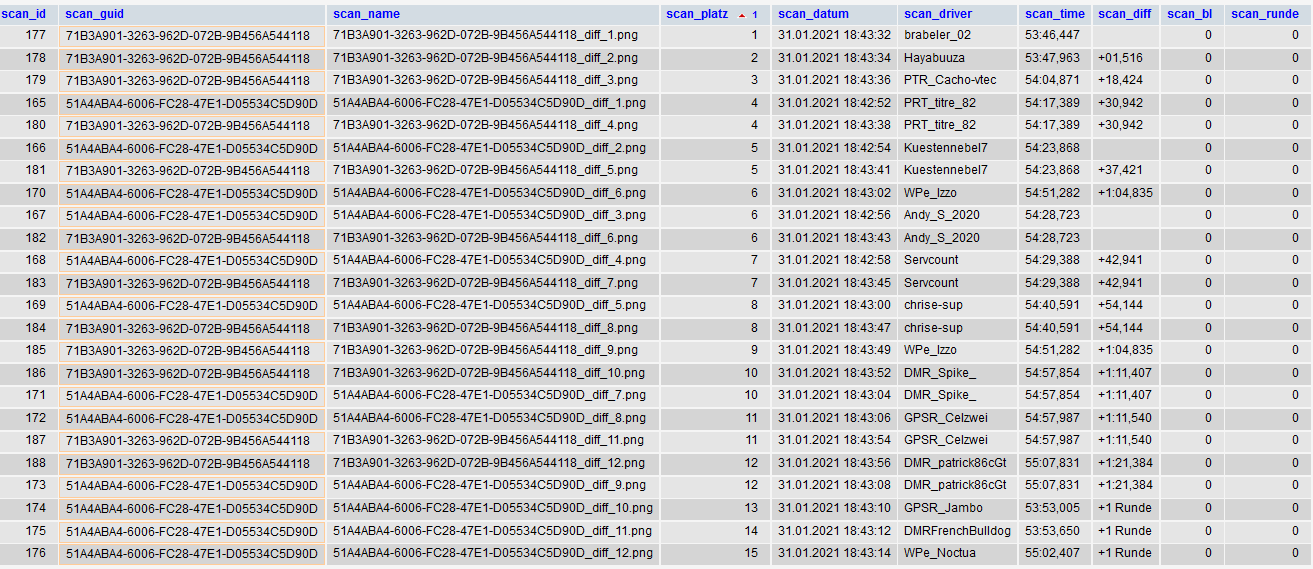The image size is (1313, 569).
Task: Sort by the scan_guid column header
Action: click(93, 14)
